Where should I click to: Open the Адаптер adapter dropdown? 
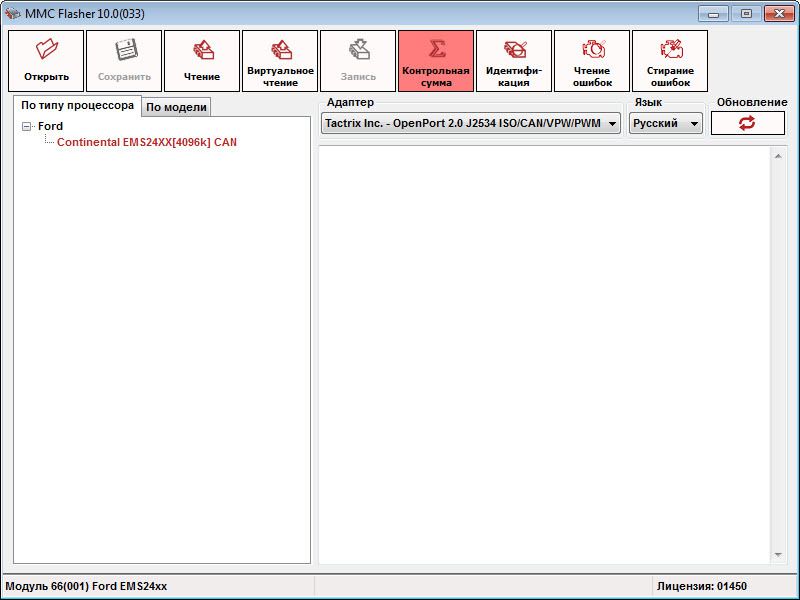coord(611,123)
